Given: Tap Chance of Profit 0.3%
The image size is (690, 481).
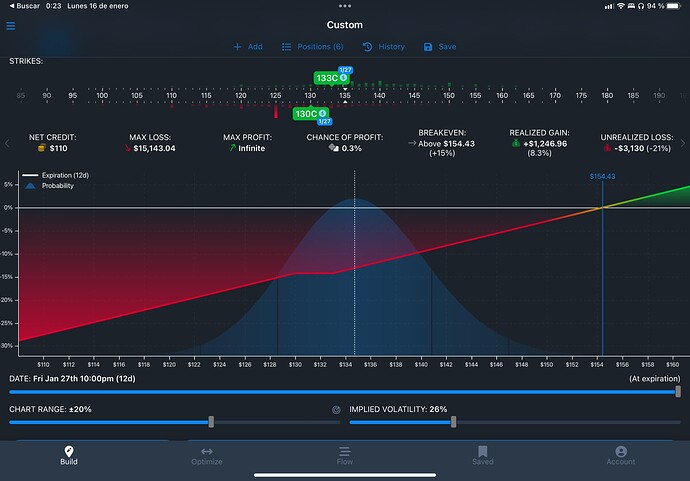Looking at the screenshot, I should tap(352, 148).
